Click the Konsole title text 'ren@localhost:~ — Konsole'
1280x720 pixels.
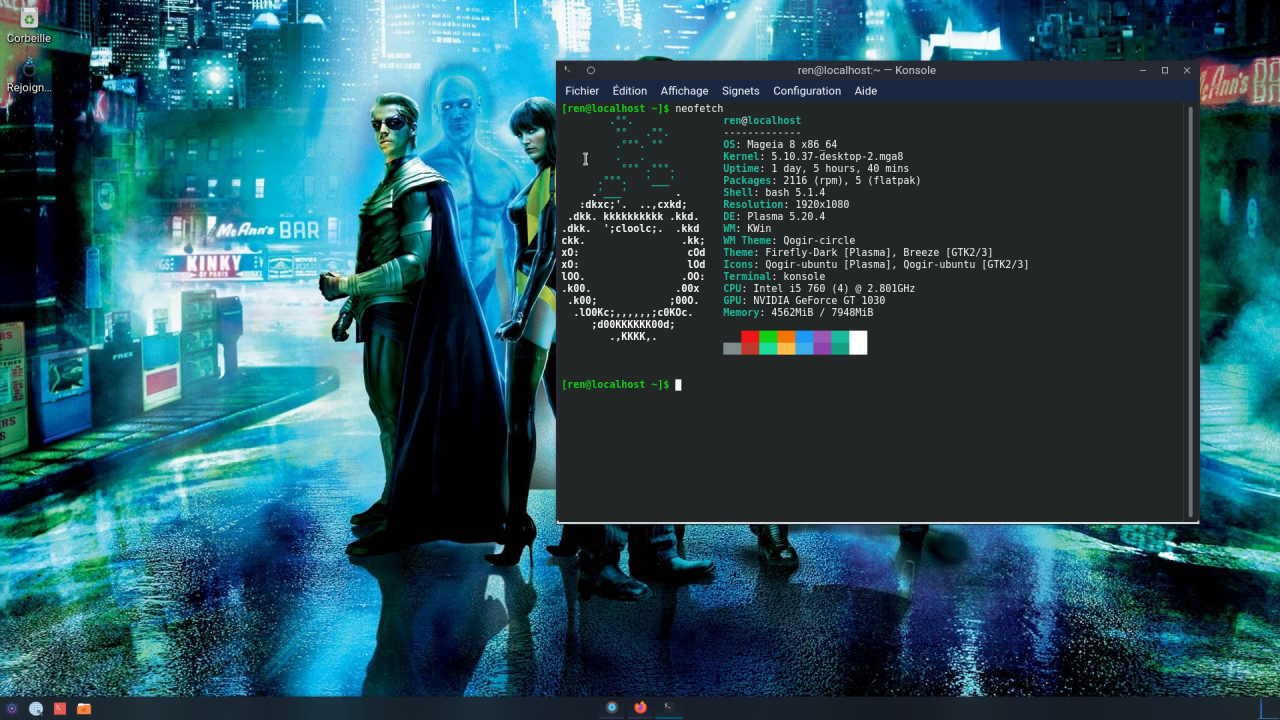click(867, 70)
